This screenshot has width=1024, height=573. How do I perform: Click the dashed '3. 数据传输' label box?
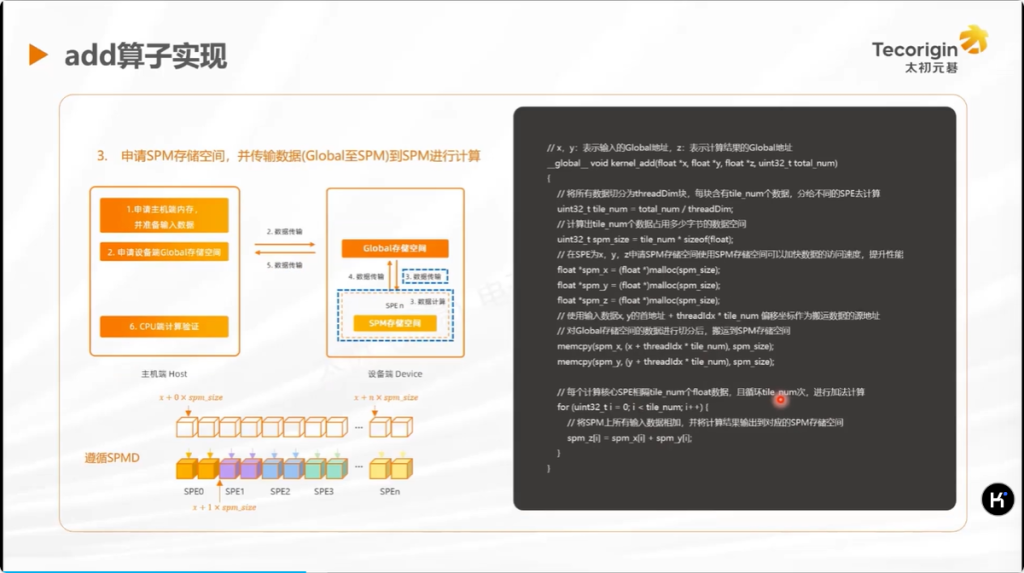tap(424, 276)
